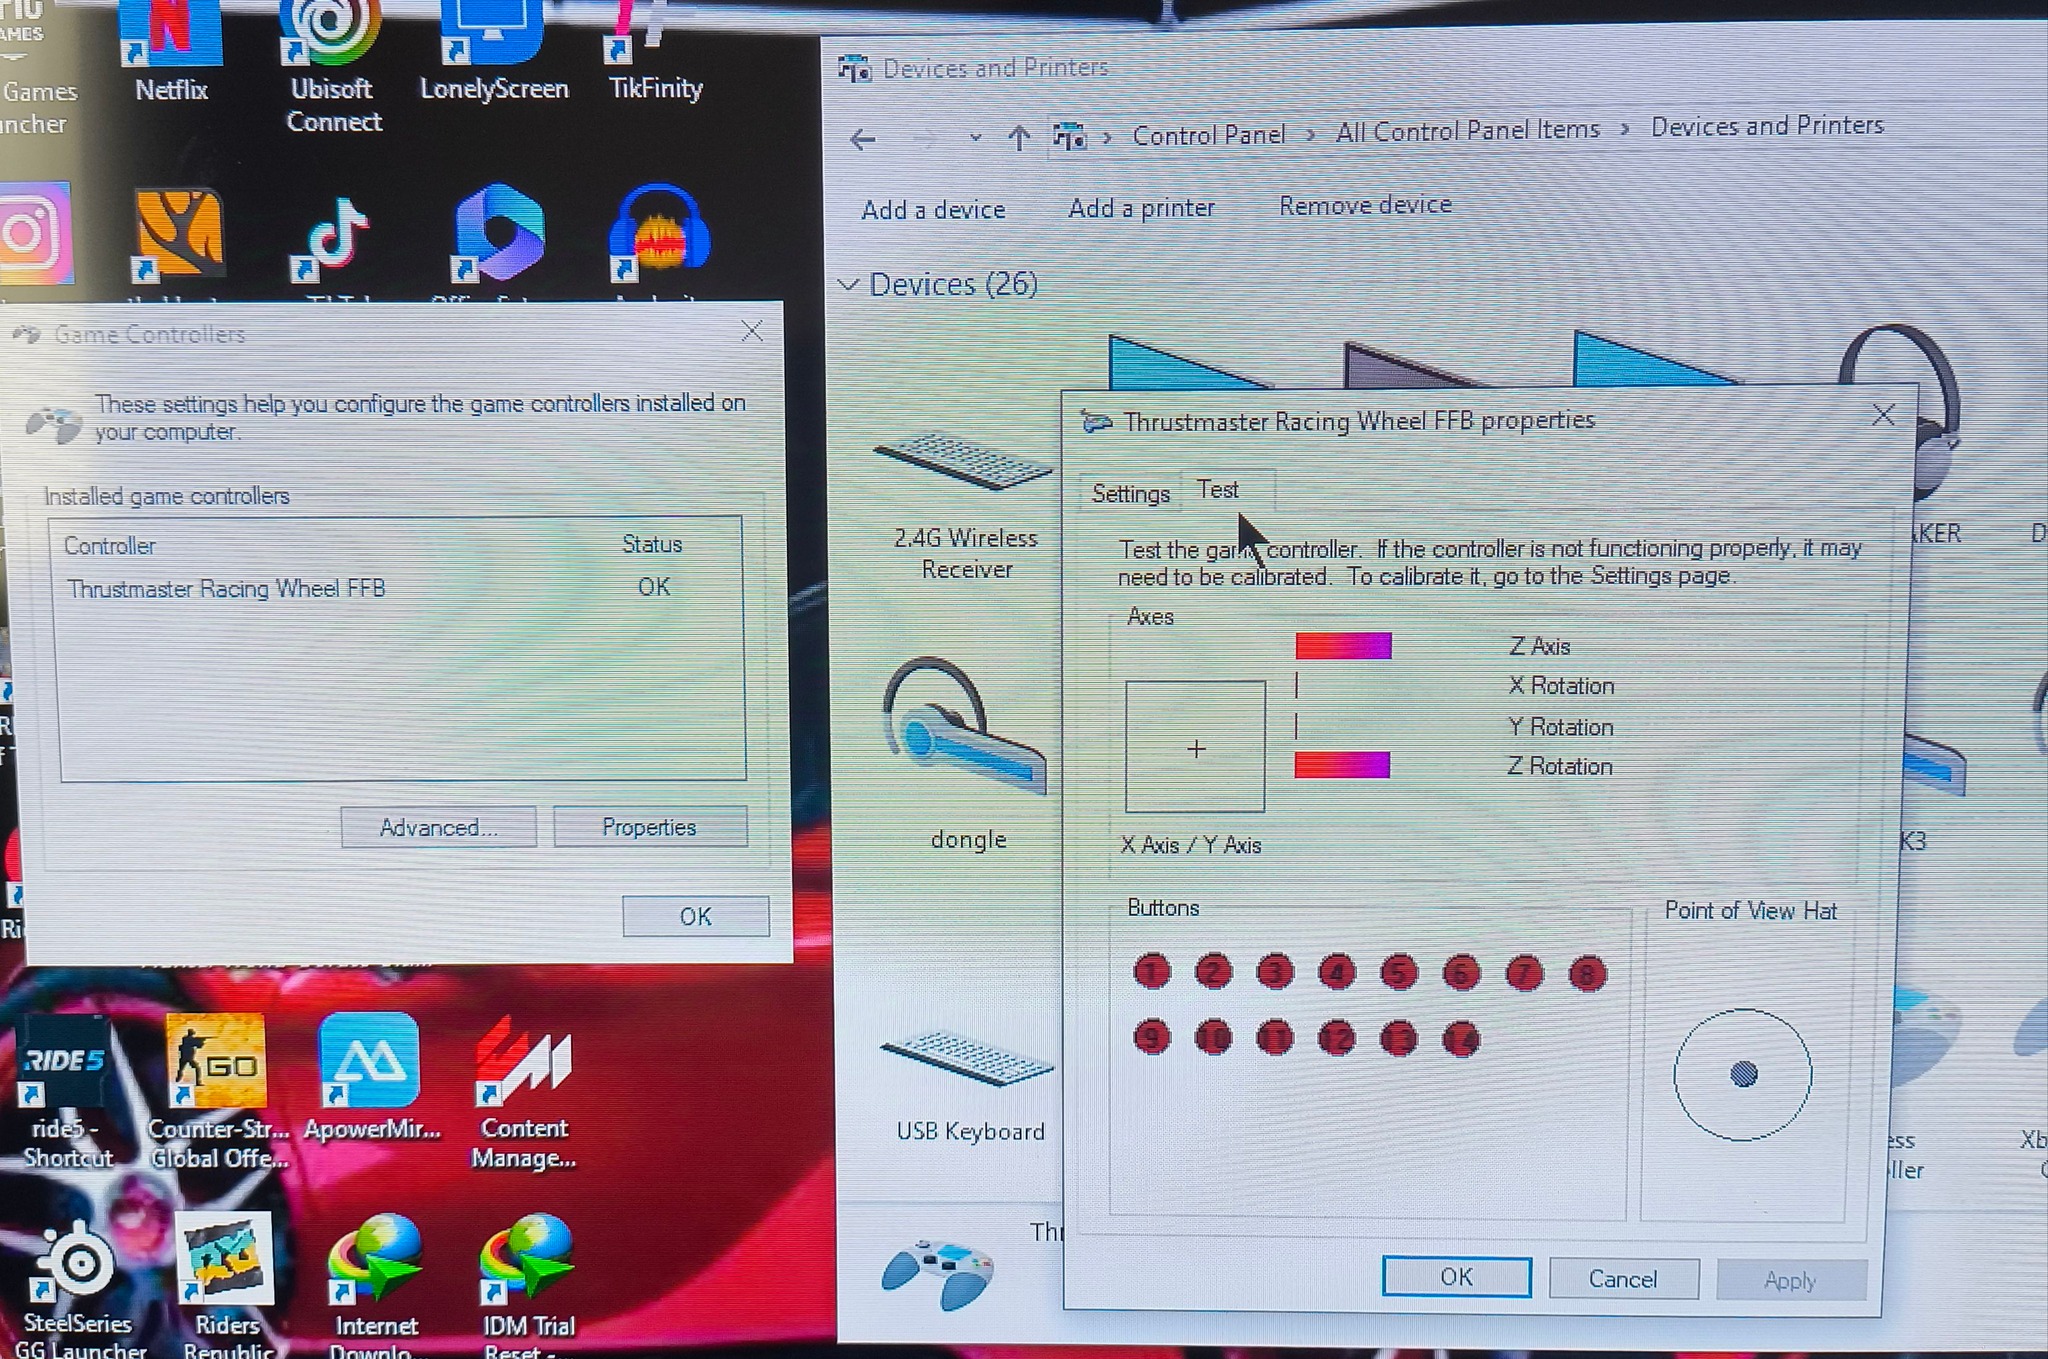This screenshot has width=2048, height=1359.
Task: Click button indicator 1 in Buttons group
Action: (1152, 971)
